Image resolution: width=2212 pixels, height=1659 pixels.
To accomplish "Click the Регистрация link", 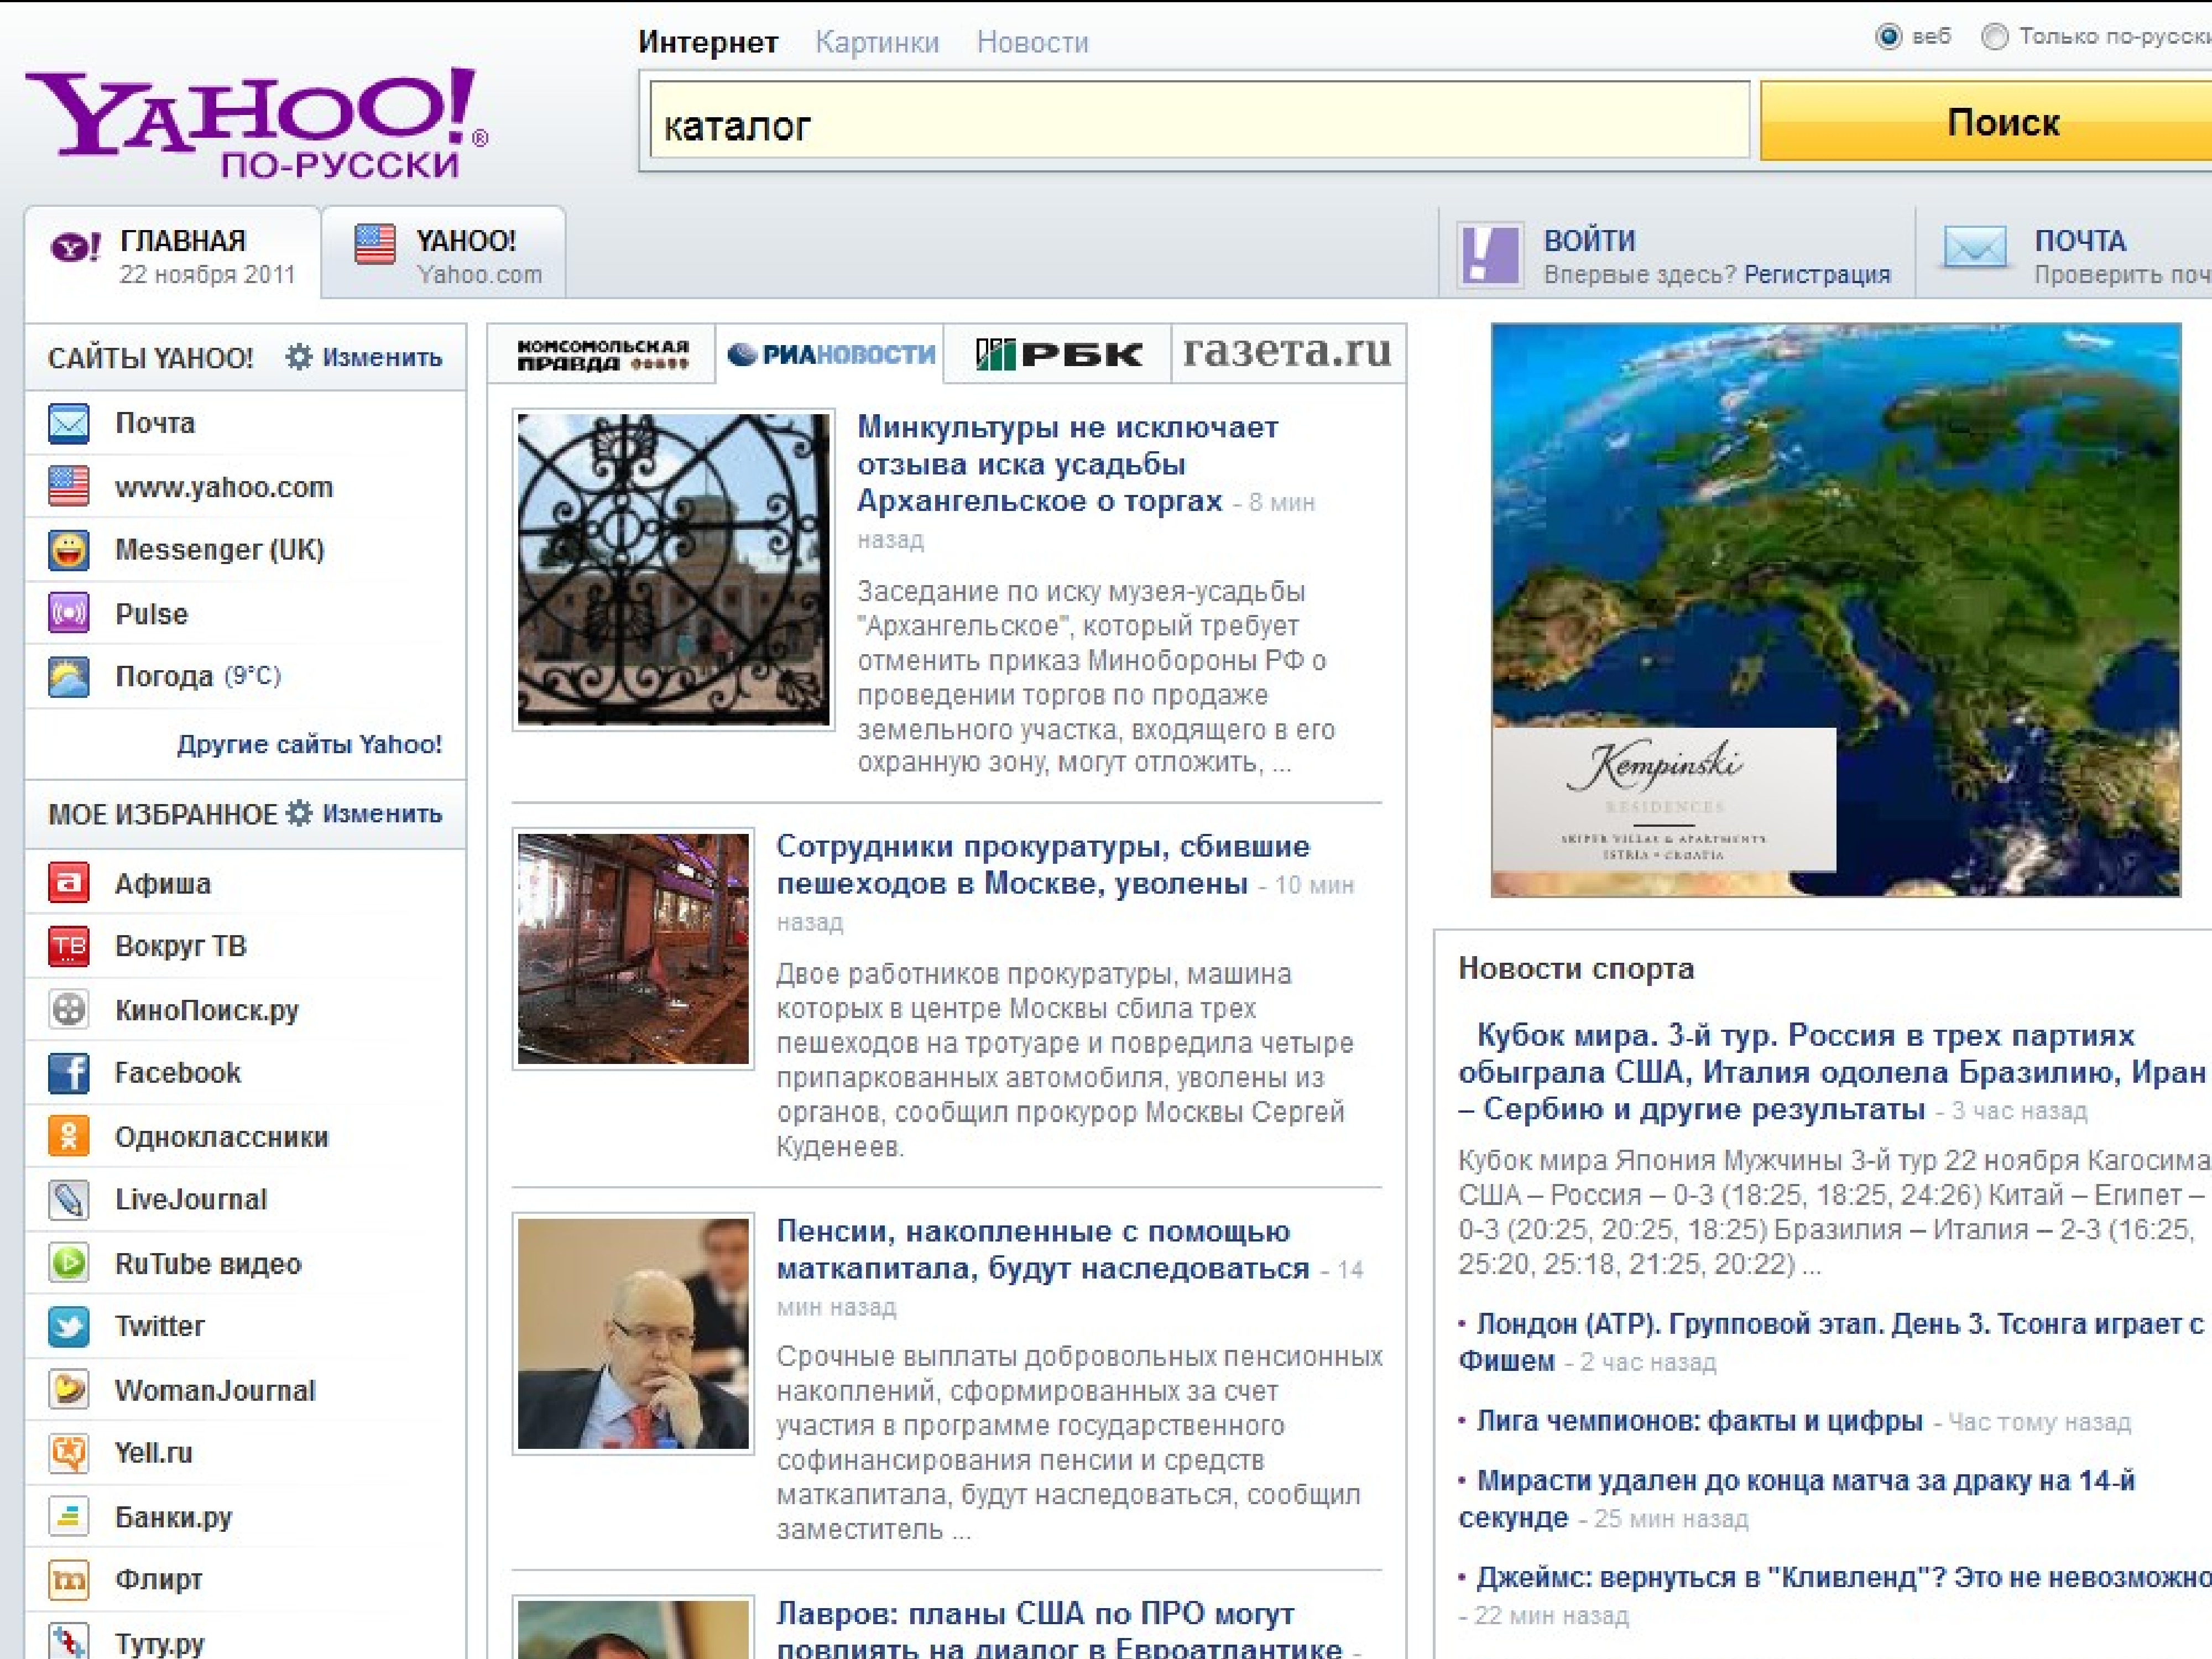I will click(1817, 275).
